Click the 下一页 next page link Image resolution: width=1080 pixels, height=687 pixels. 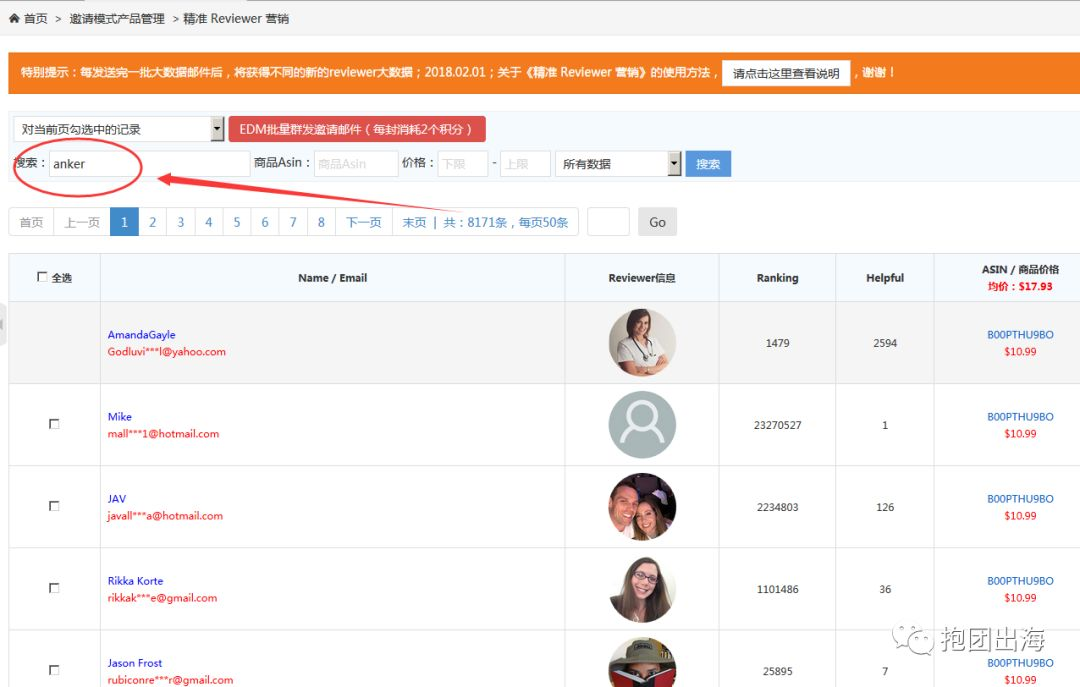coord(364,222)
